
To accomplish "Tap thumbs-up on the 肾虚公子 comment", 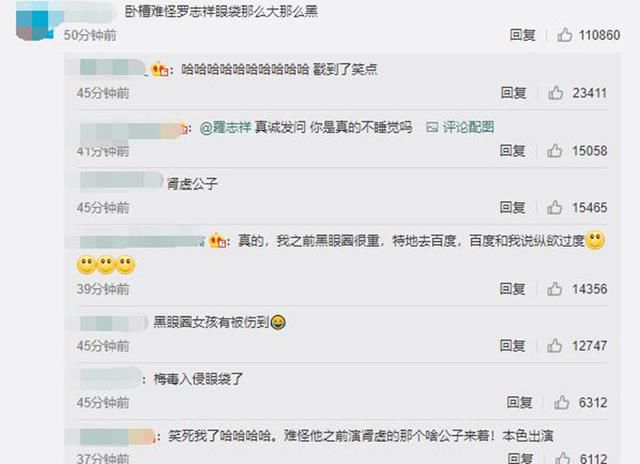I will coord(555,207).
